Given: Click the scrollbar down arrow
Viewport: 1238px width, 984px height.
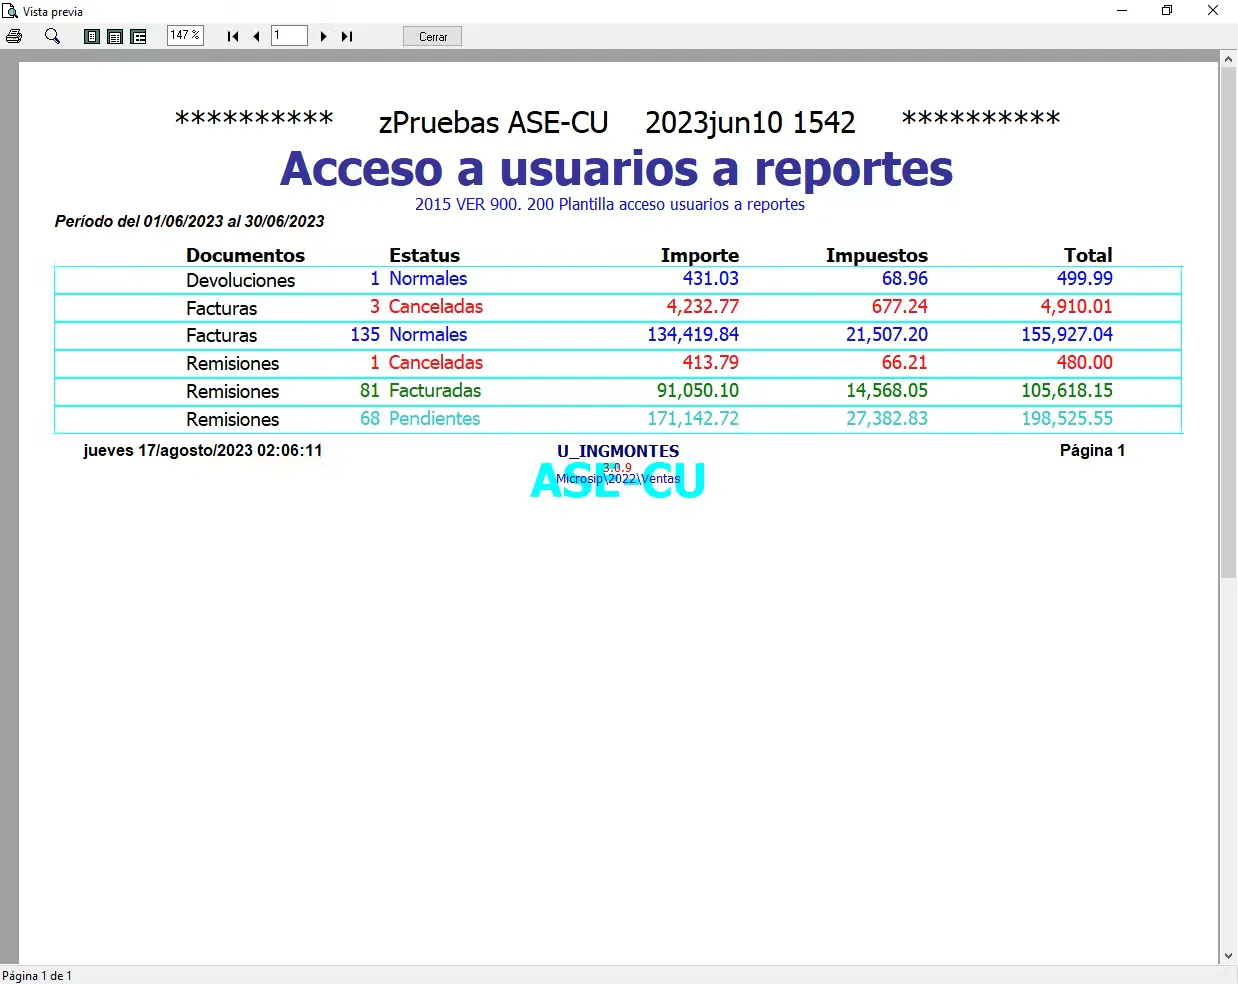Looking at the screenshot, I should (1228, 956).
